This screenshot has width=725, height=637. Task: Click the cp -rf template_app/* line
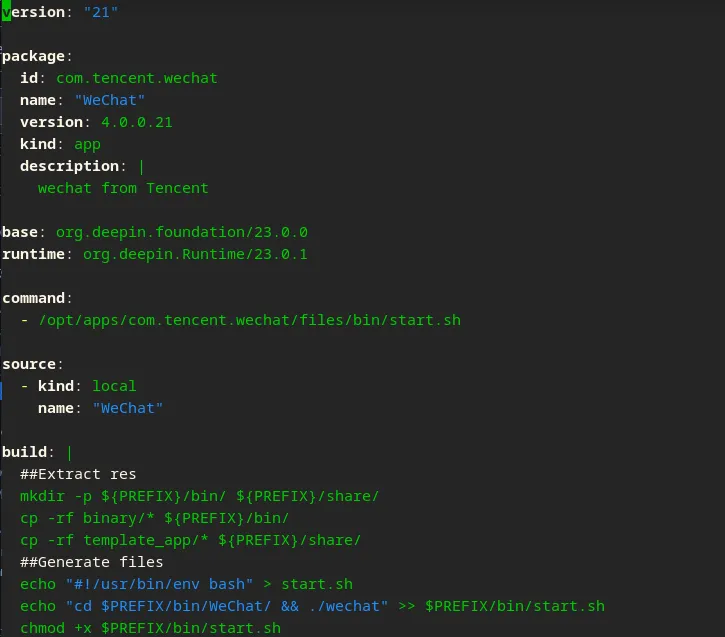pos(190,540)
